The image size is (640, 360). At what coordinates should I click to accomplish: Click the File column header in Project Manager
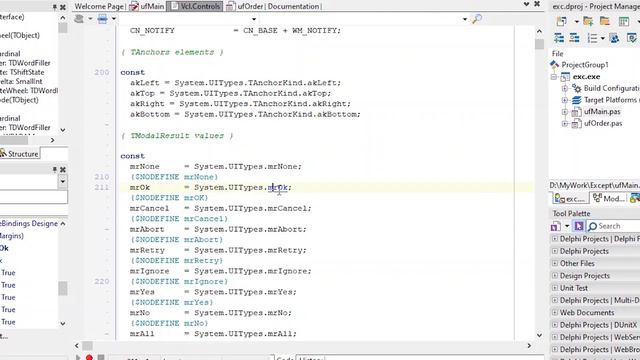[558, 53]
